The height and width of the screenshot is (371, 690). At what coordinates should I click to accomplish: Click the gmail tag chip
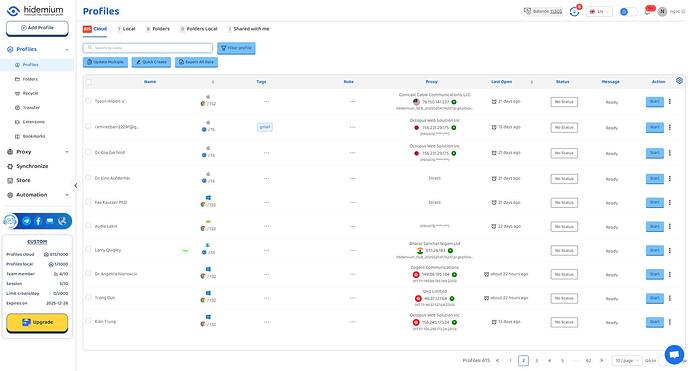[265, 127]
